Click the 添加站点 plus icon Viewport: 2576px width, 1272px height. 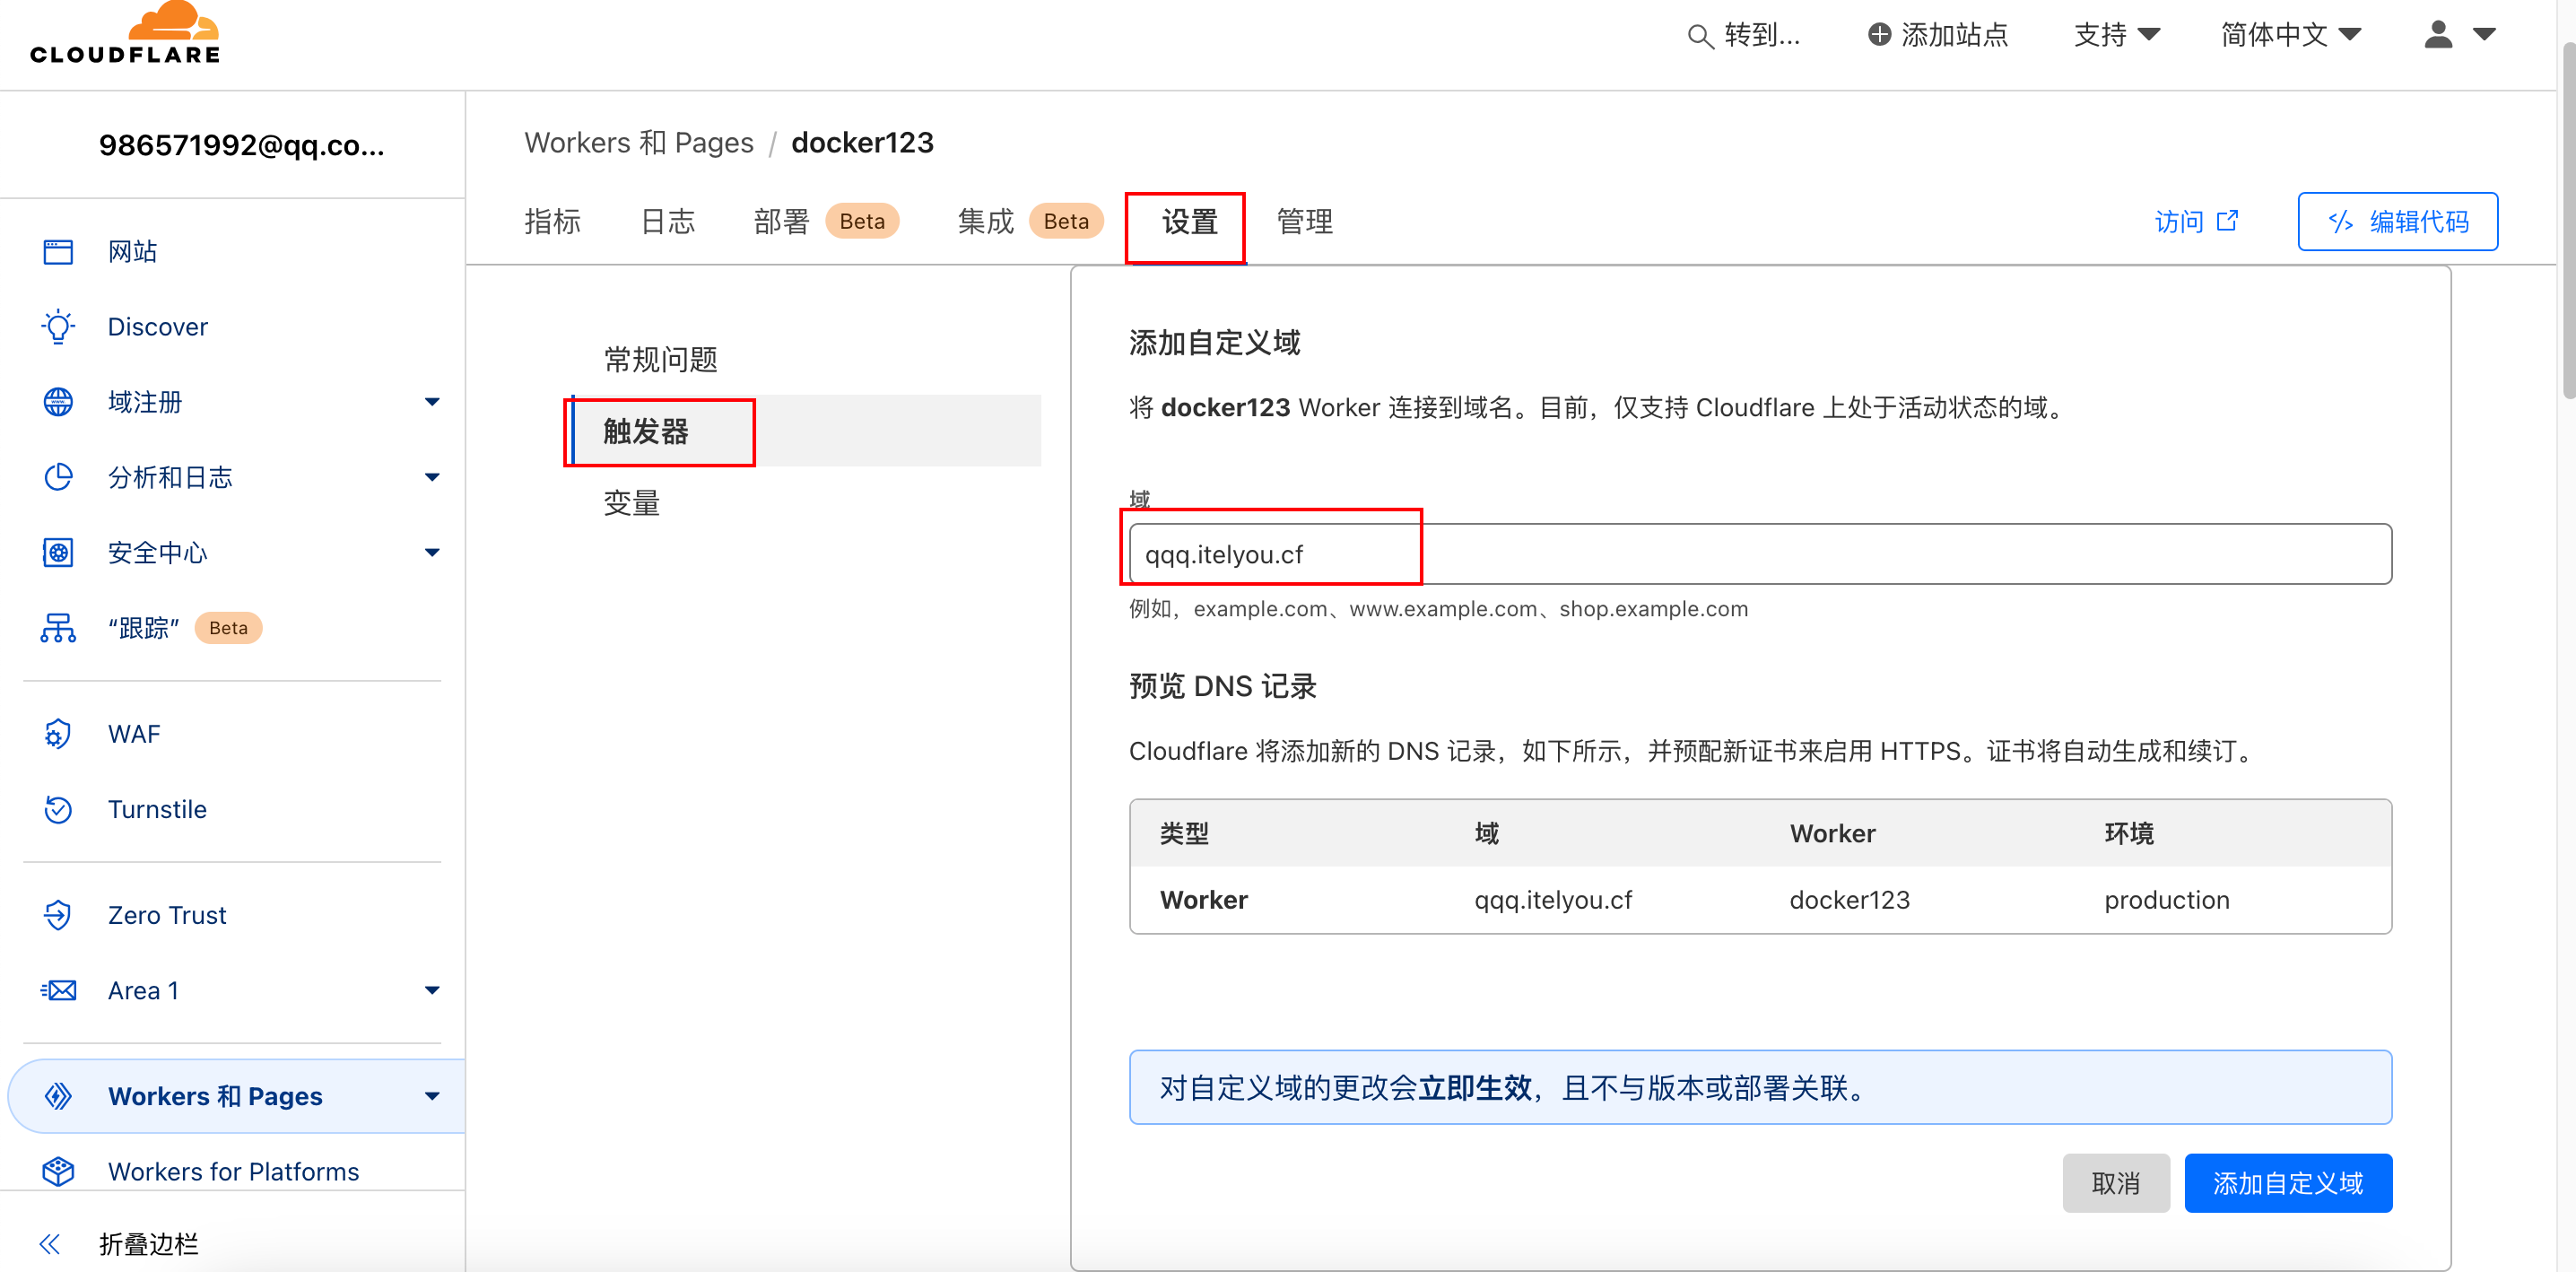click(1879, 33)
